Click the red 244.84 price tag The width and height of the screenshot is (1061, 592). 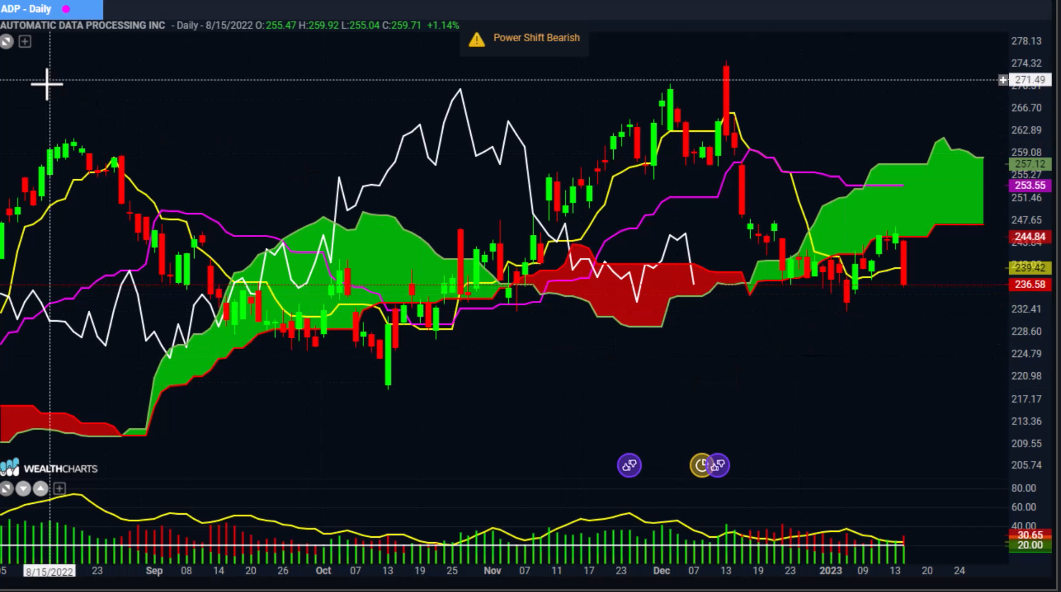tap(1030, 237)
